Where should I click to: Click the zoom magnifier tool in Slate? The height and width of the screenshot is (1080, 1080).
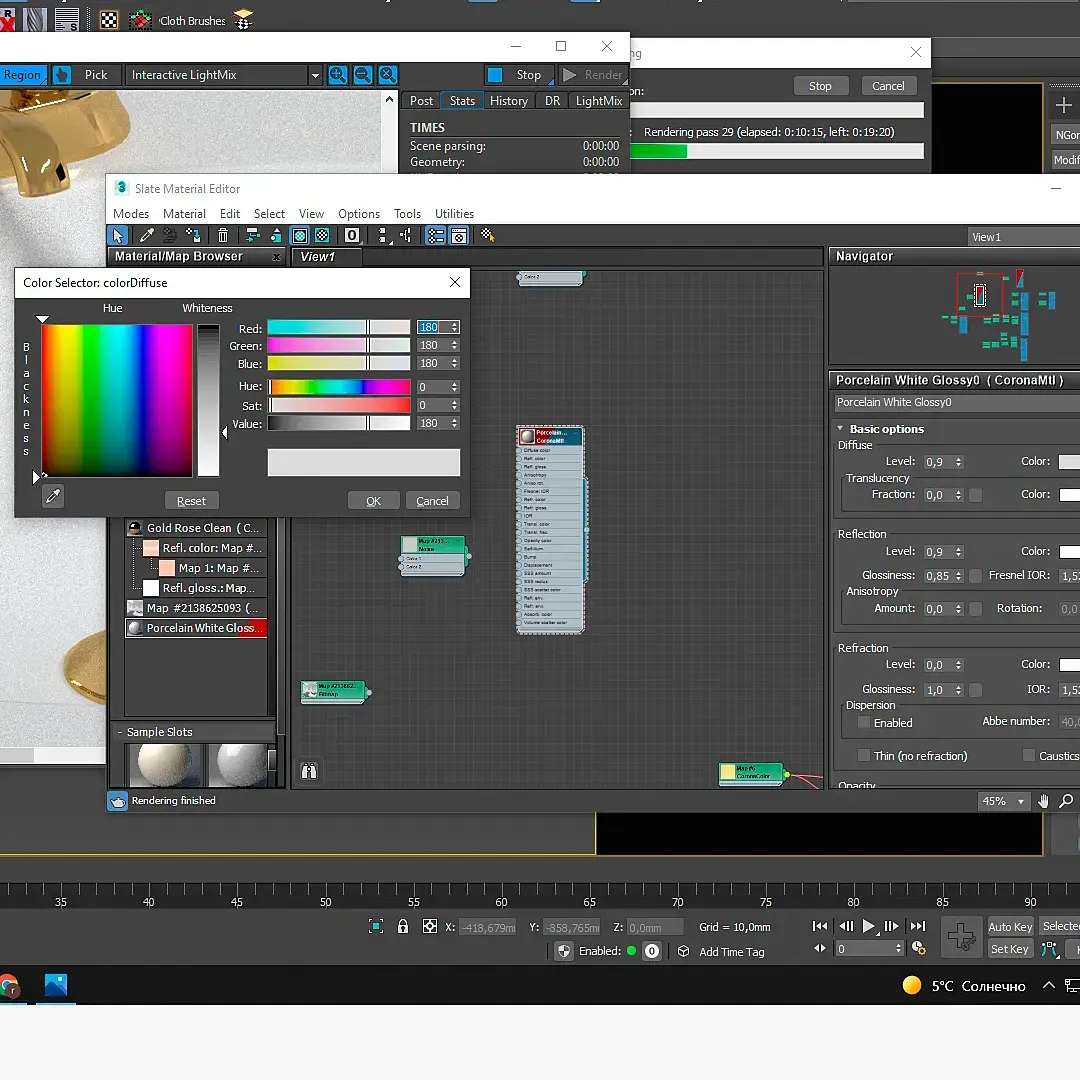(1066, 801)
